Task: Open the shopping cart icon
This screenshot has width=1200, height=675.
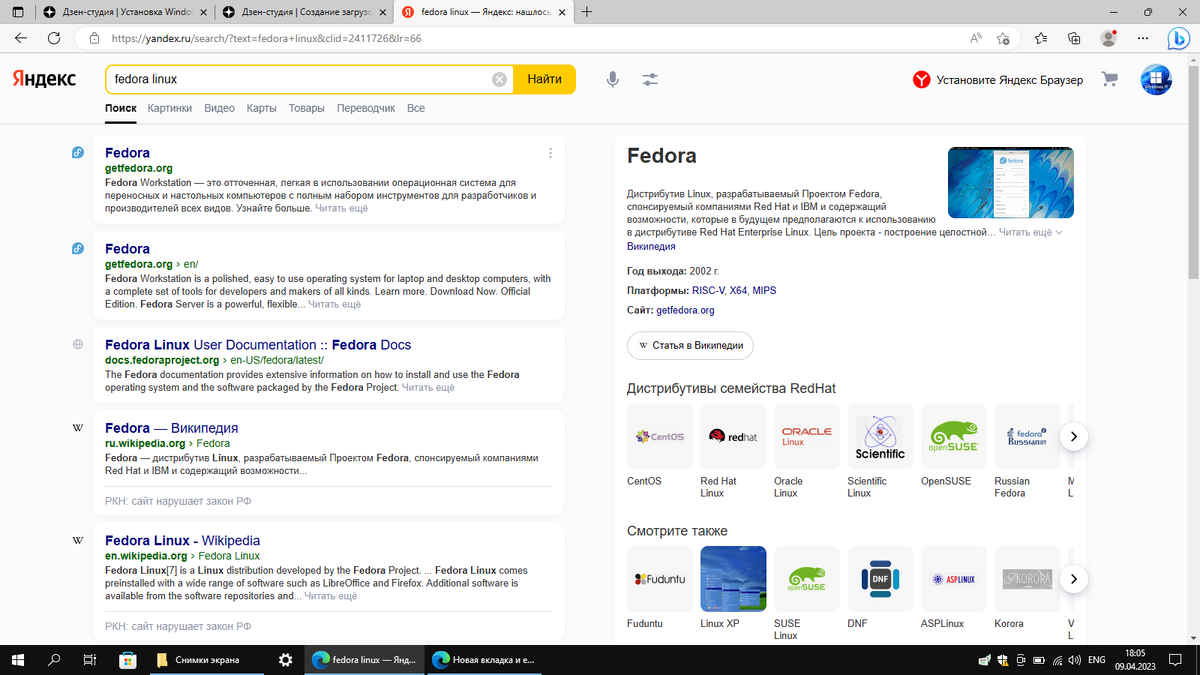Action: pyautogui.click(x=1109, y=79)
